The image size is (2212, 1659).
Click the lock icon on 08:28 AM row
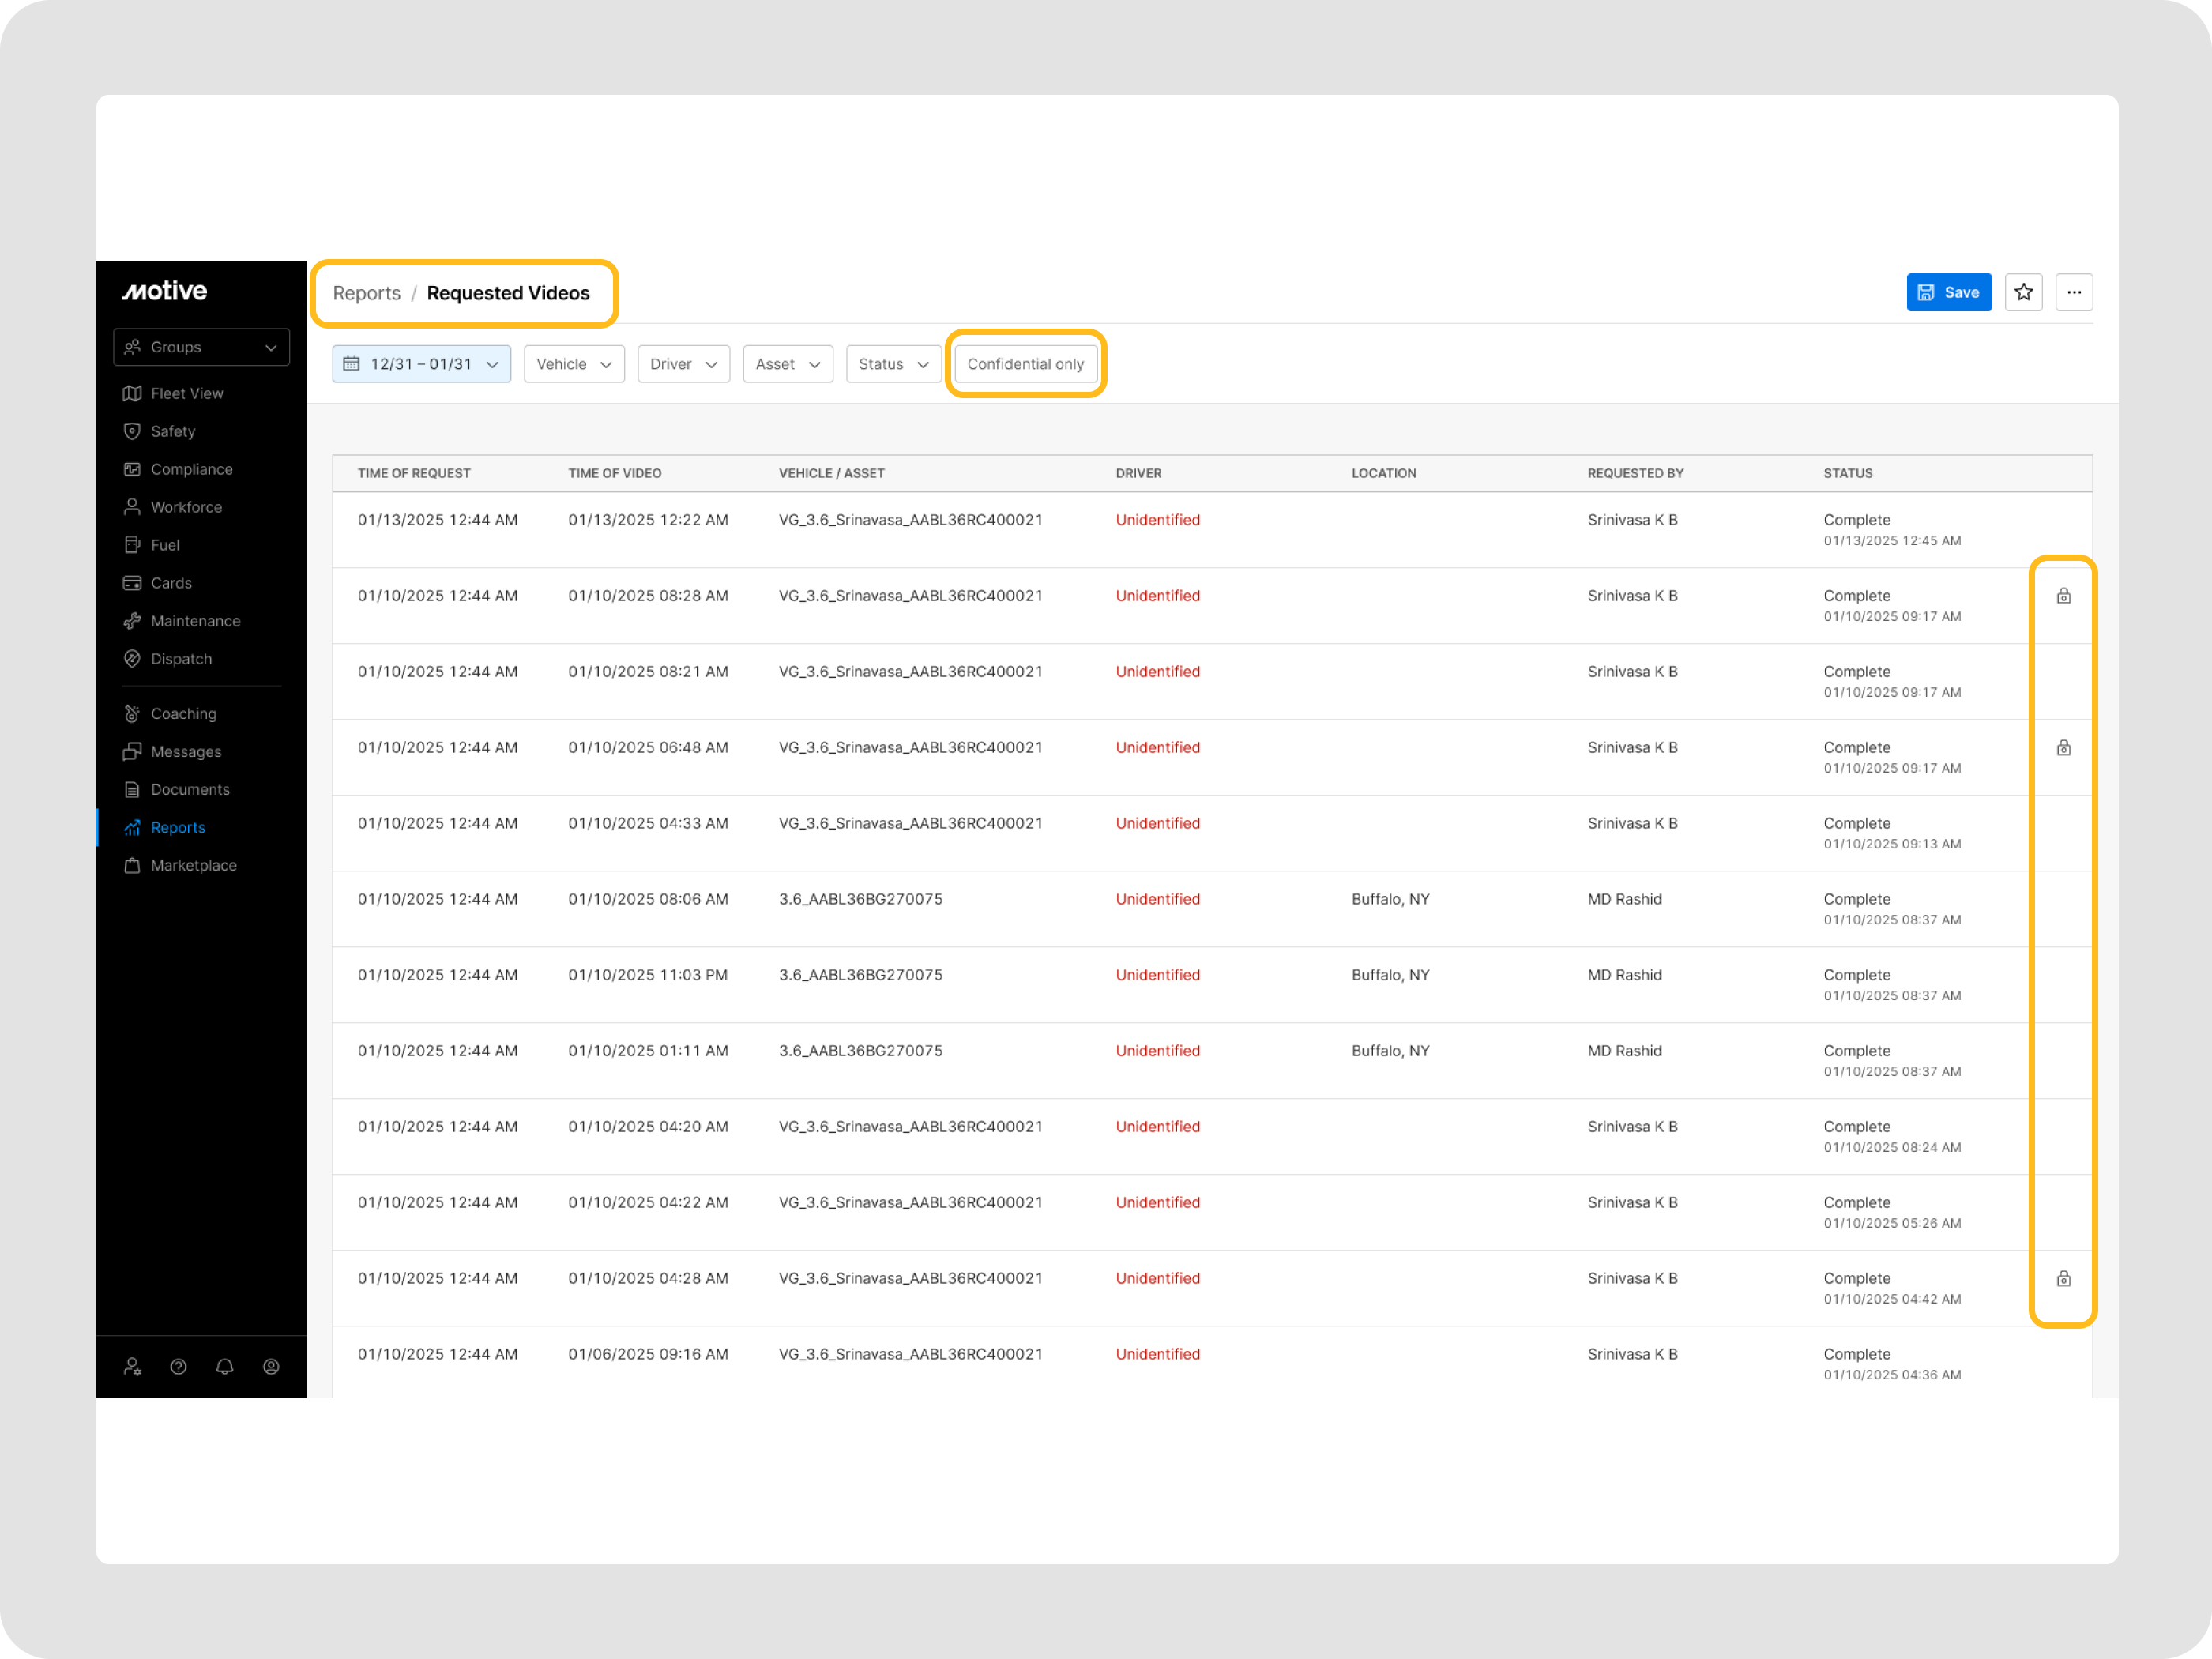click(x=2062, y=596)
